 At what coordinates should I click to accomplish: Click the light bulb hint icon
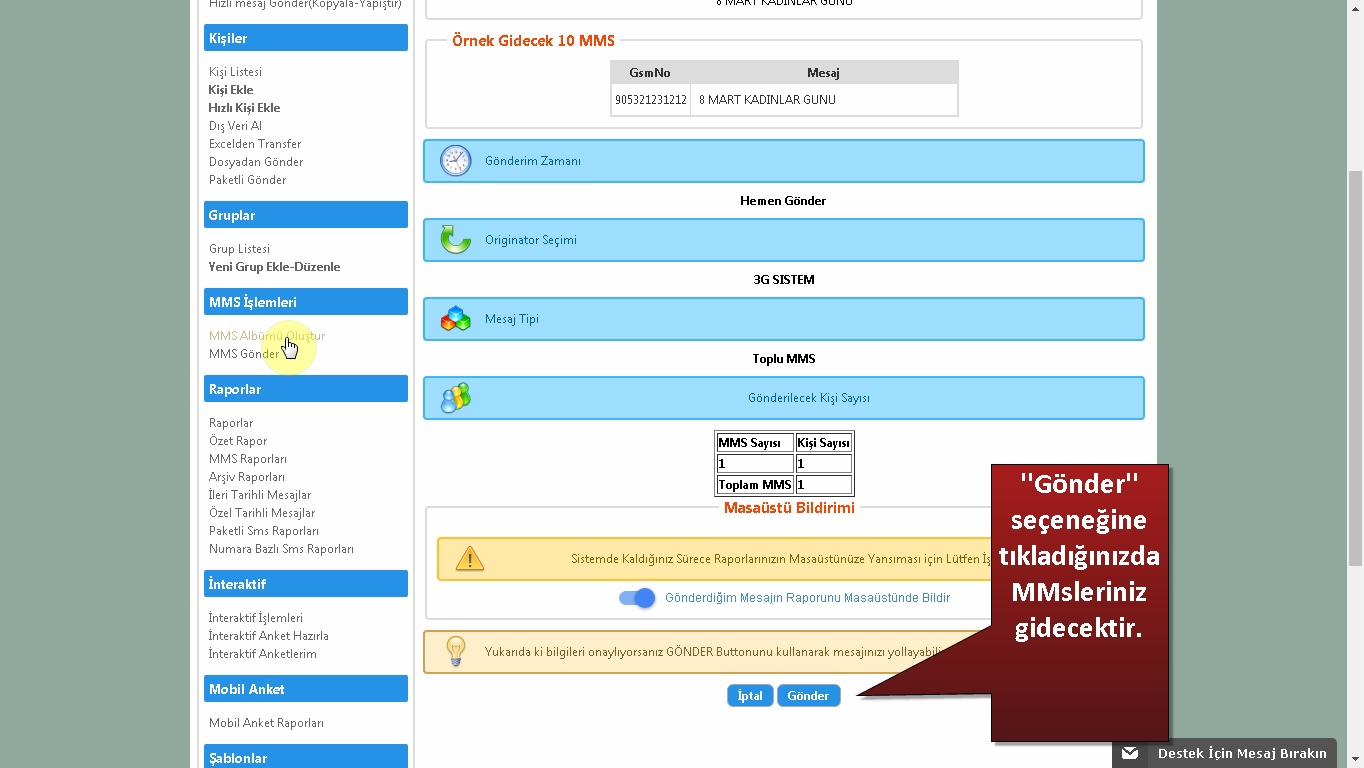pos(455,651)
